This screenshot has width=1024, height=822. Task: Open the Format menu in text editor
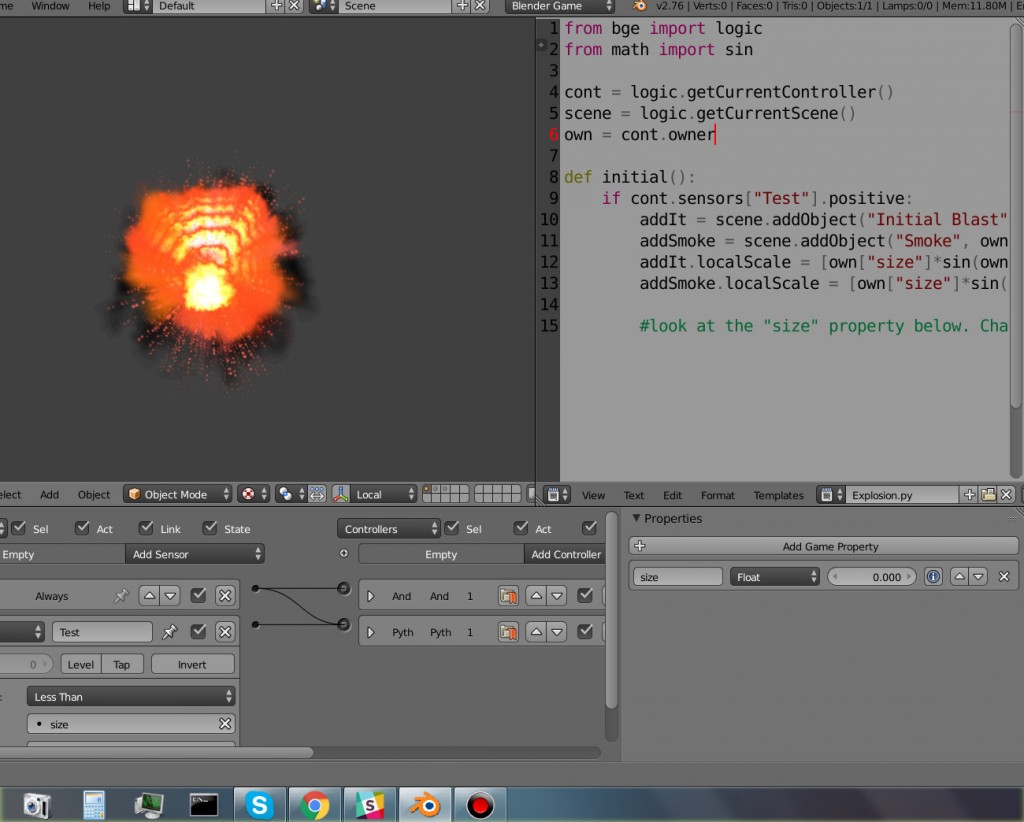[x=717, y=495]
